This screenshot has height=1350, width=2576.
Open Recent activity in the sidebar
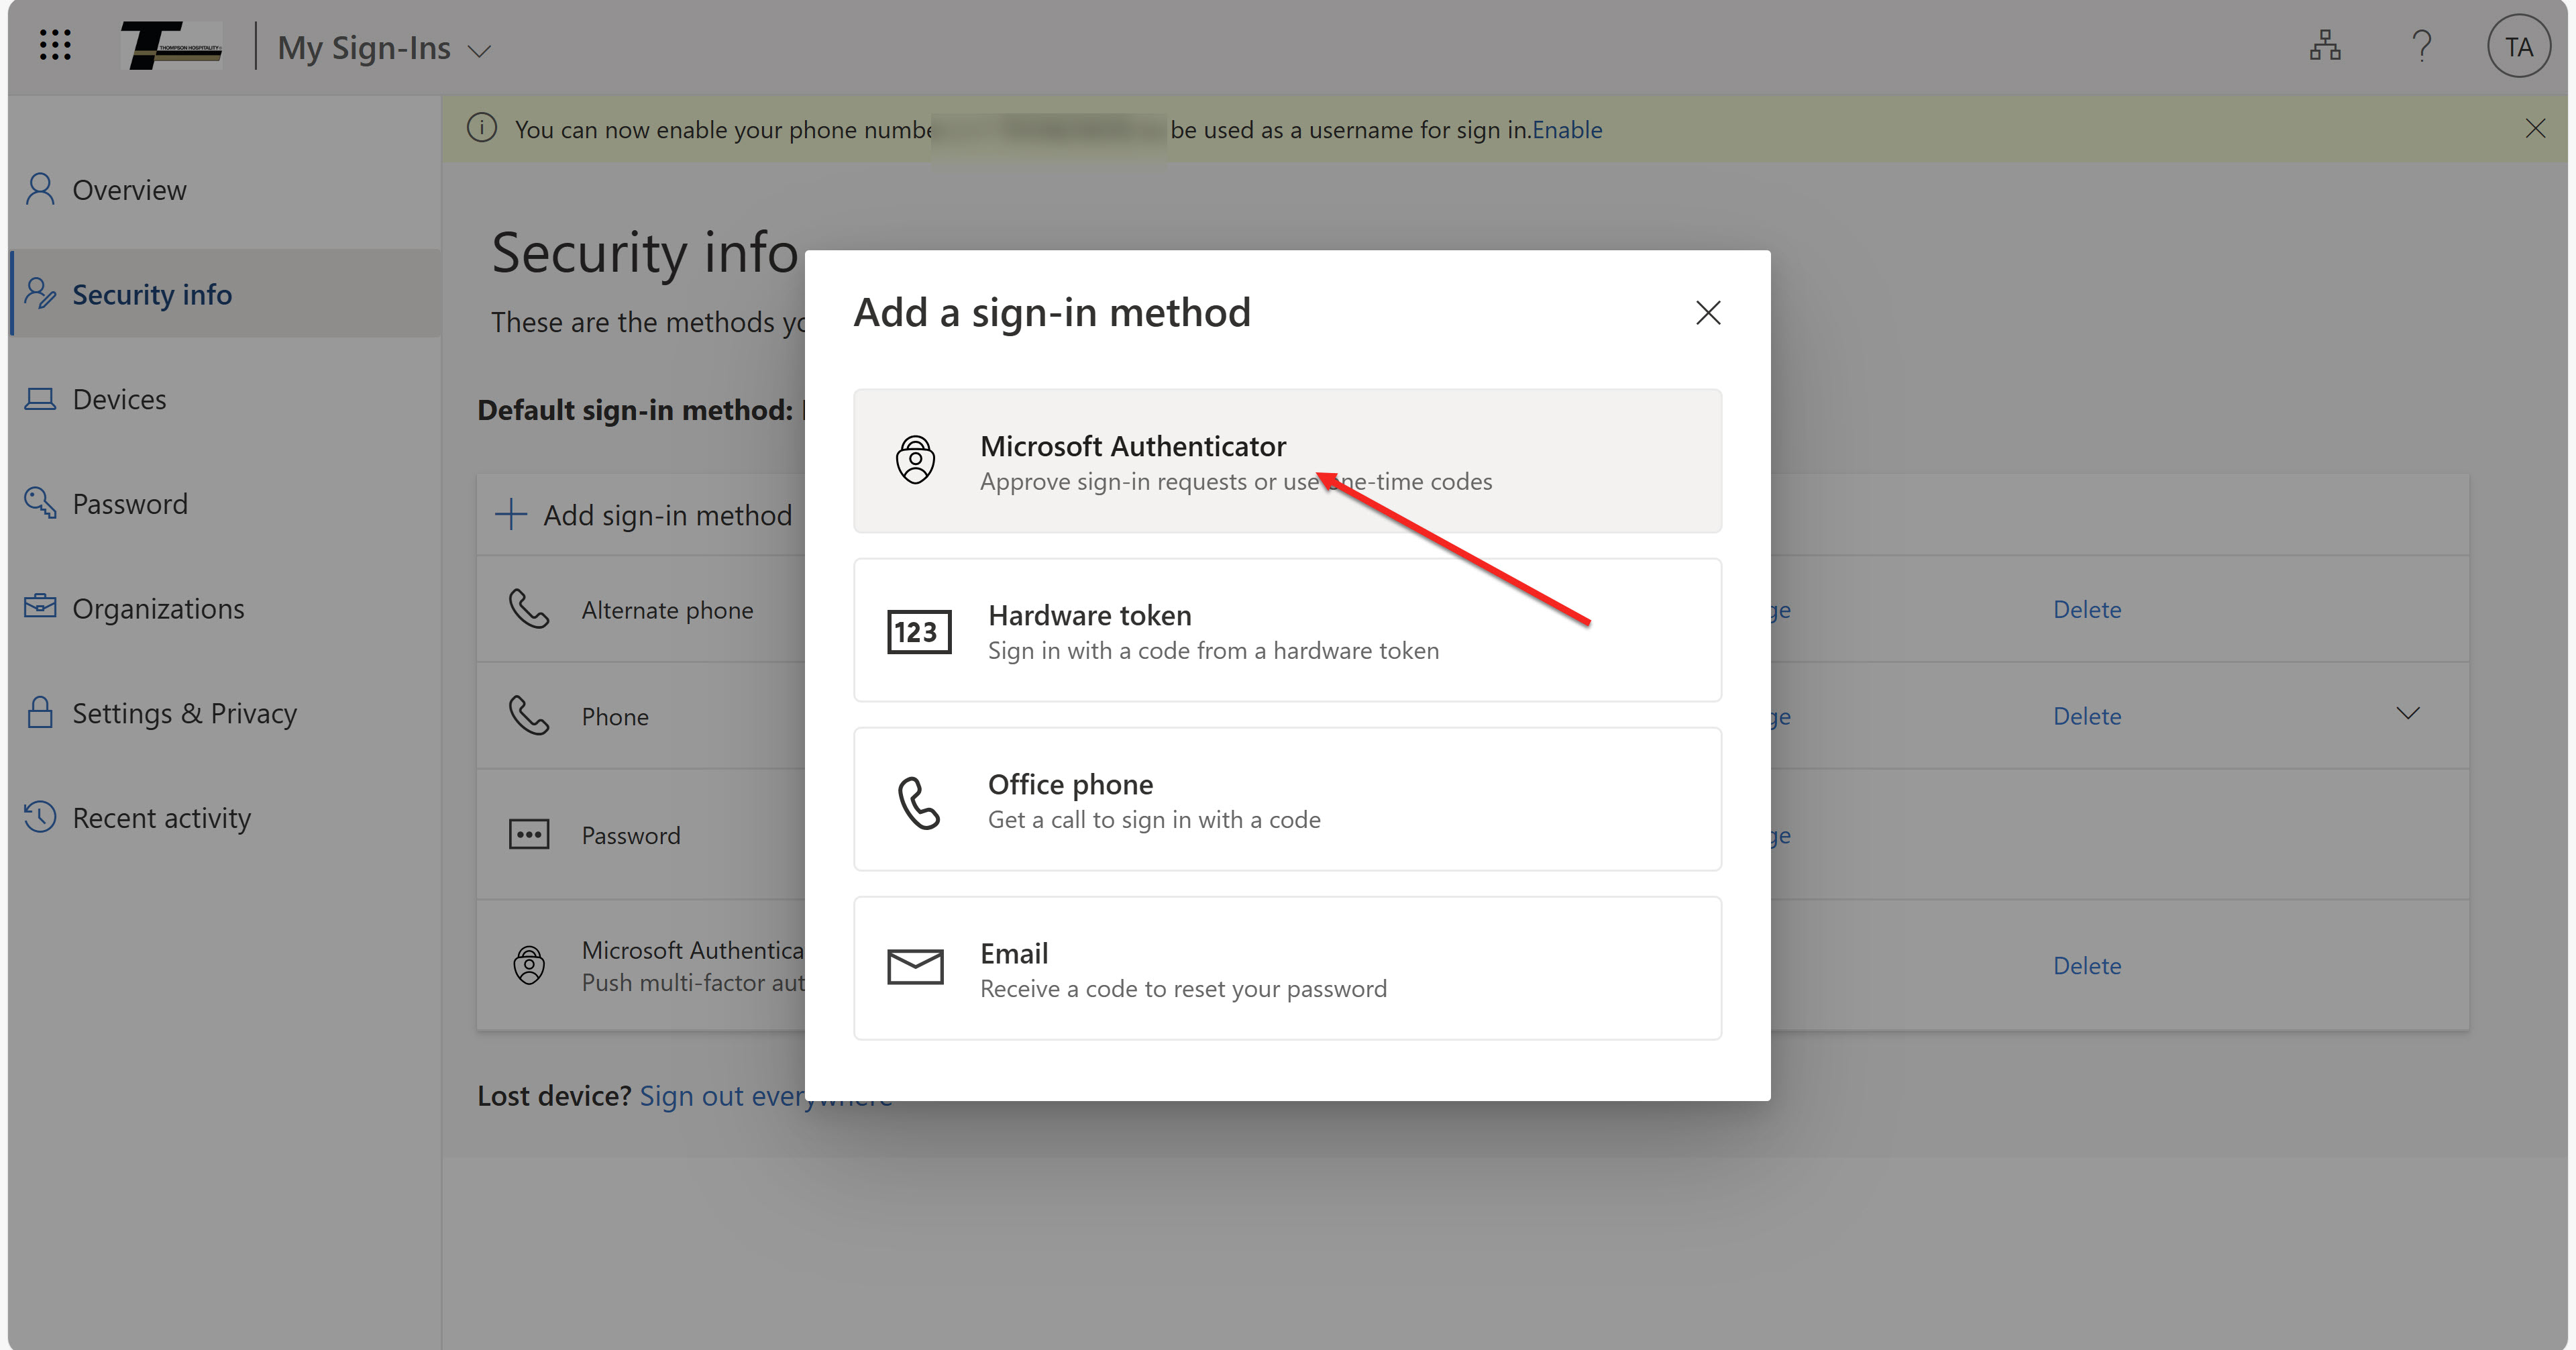[225, 818]
